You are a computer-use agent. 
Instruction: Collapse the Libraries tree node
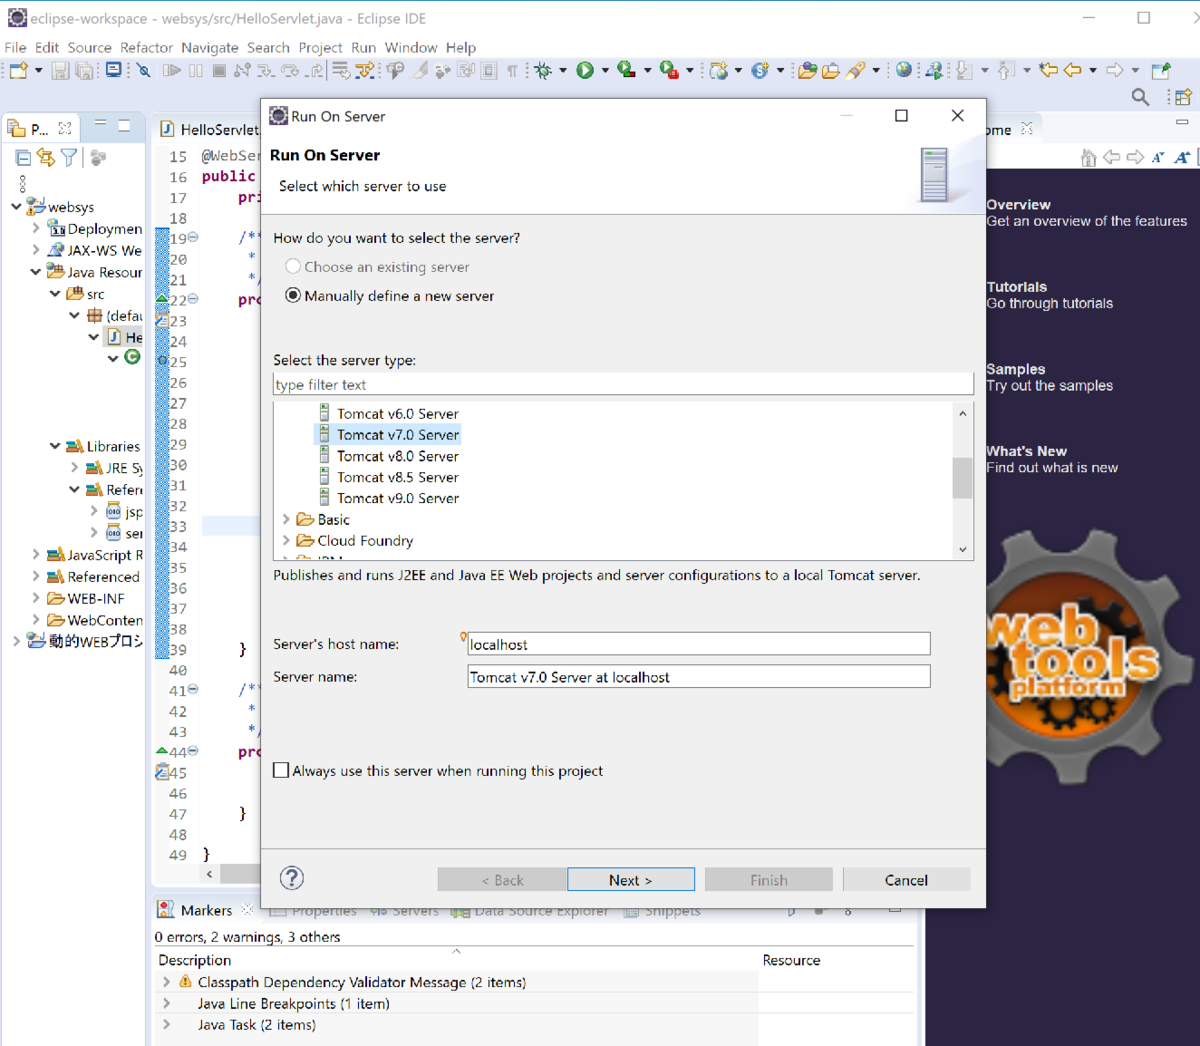(55, 446)
